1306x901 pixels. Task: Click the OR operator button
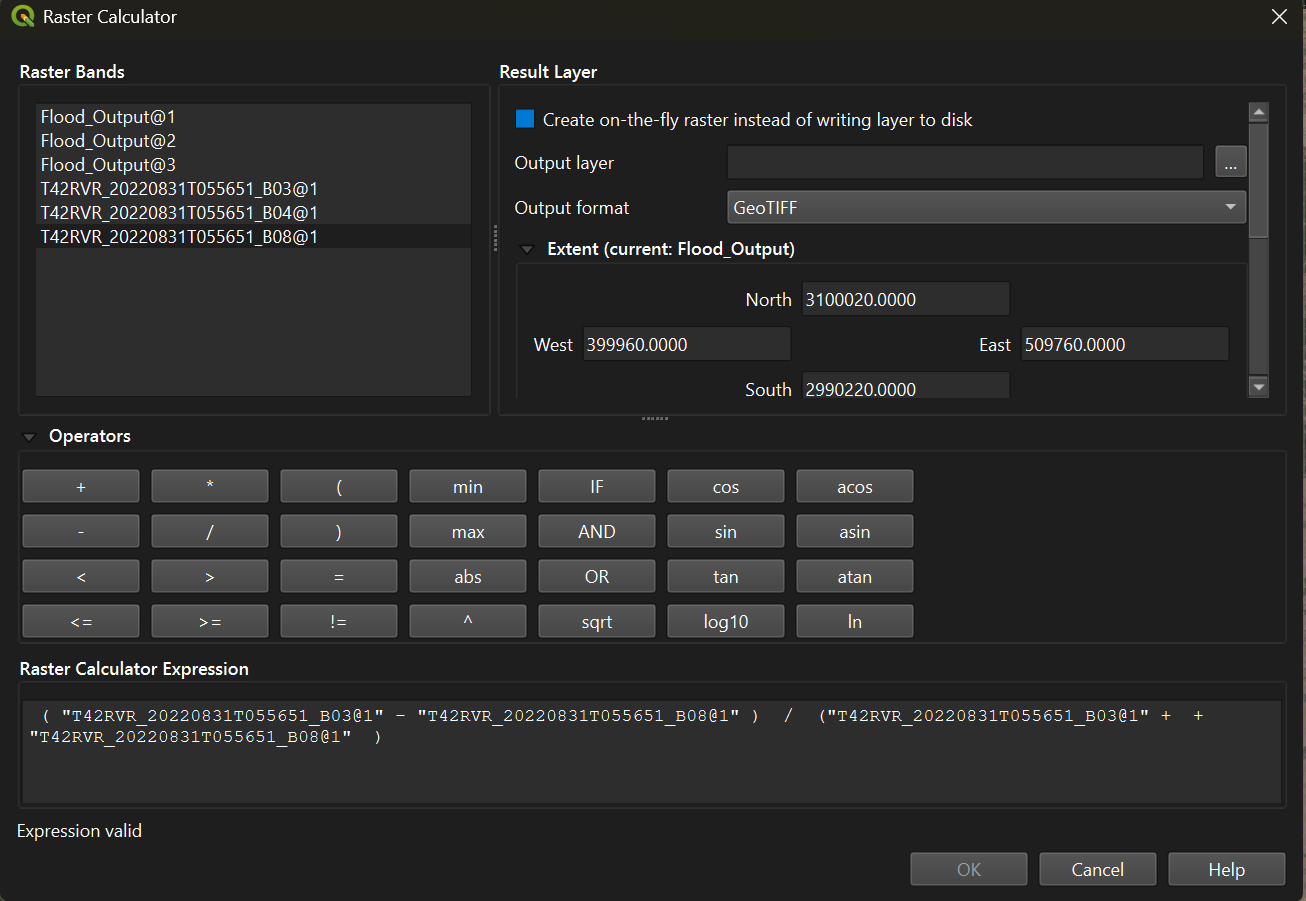pyautogui.click(x=597, y=577)
